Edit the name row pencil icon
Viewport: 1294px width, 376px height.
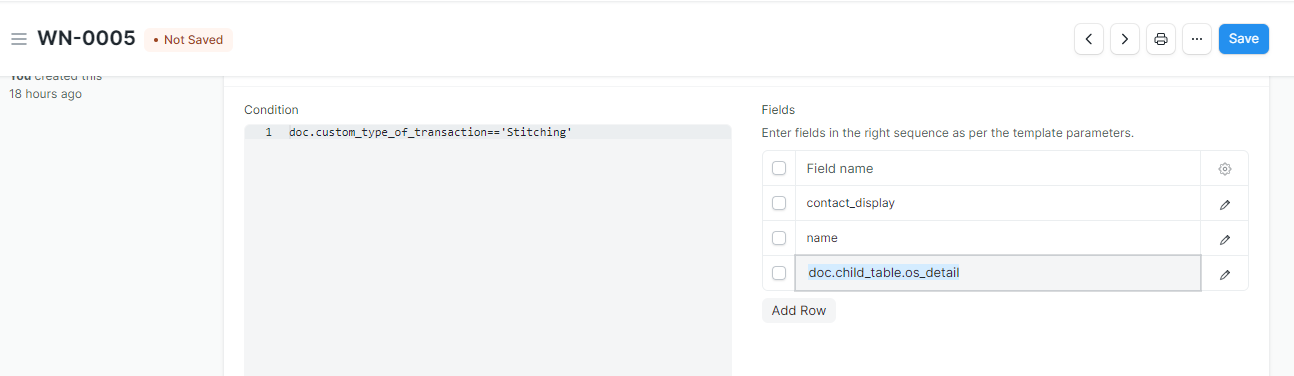click(1224, 239)
